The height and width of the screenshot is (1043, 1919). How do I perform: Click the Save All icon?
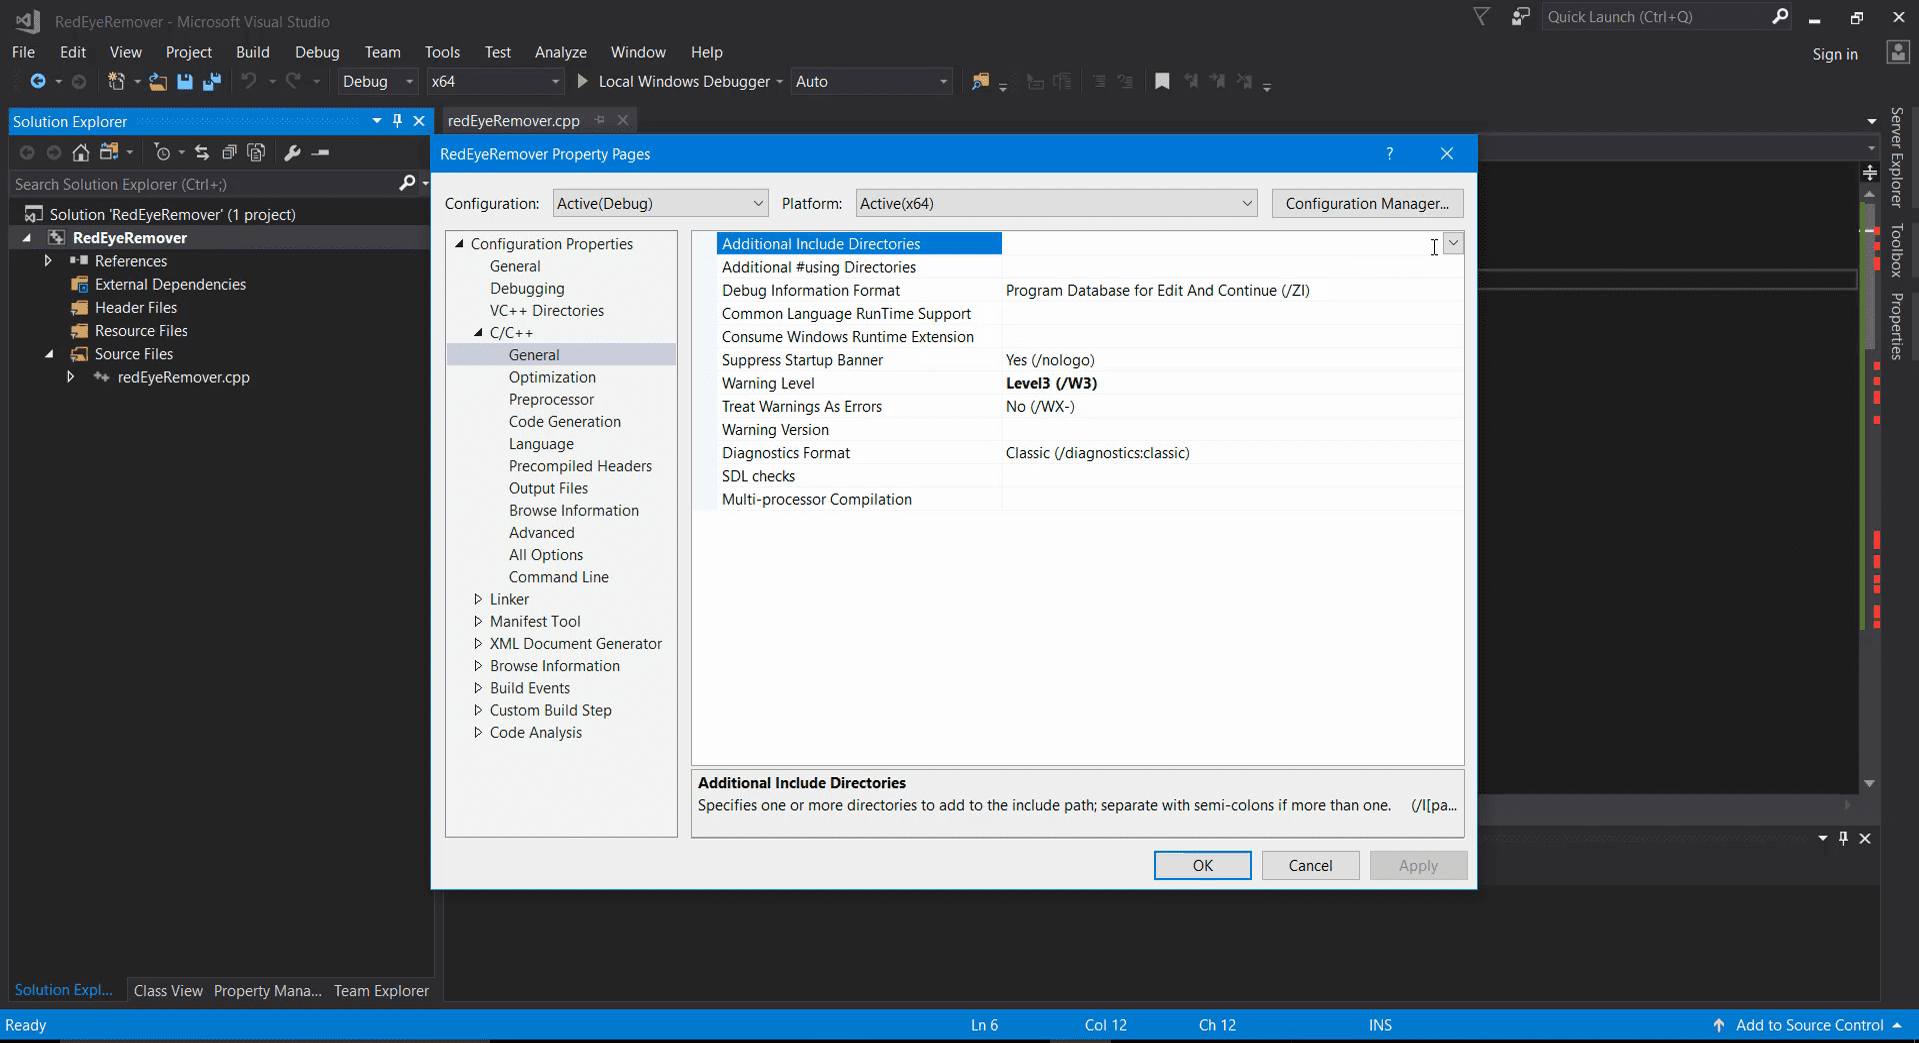[x=212, y=81]
